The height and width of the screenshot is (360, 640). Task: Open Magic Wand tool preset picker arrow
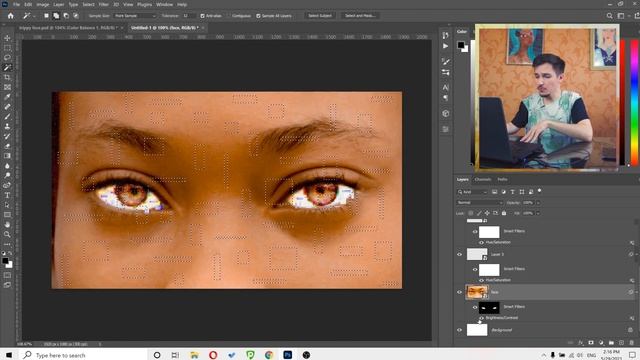pyautogui.click(x=34, y=16)
